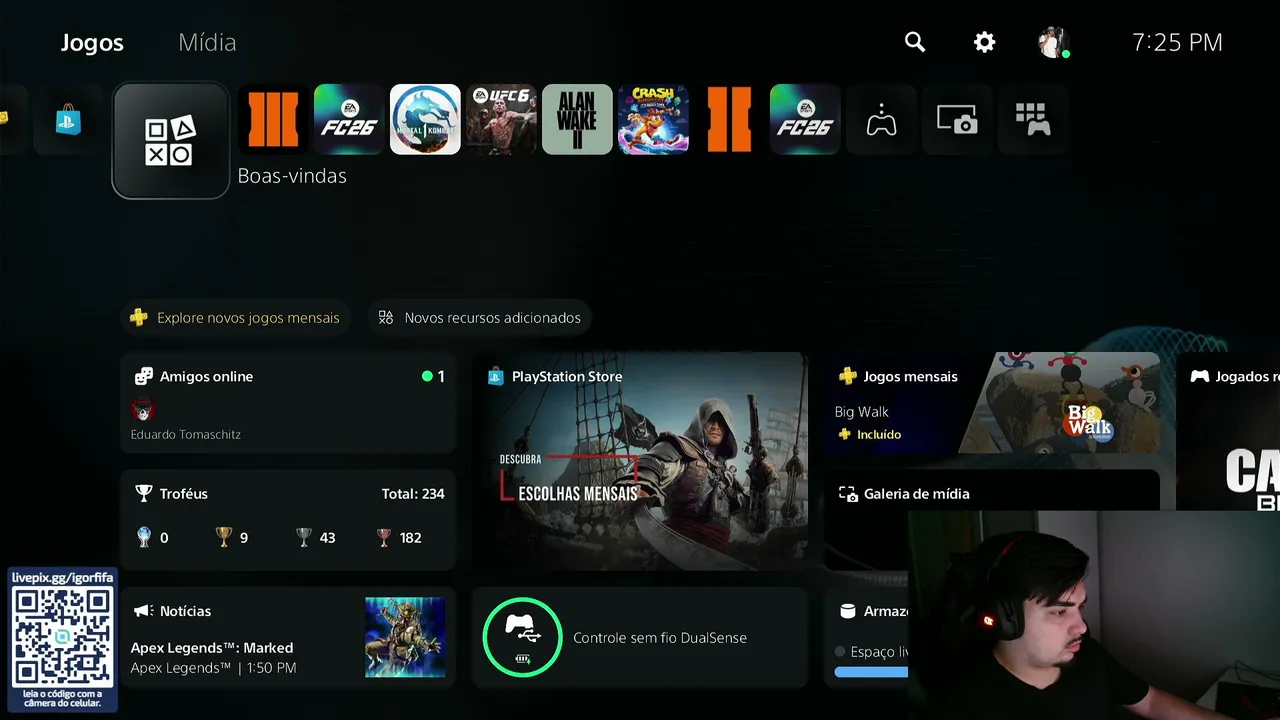The height and width of the screenshot is (720, 1280).
Task: Select the orange tile with two bars
Action: click(729, 119)
